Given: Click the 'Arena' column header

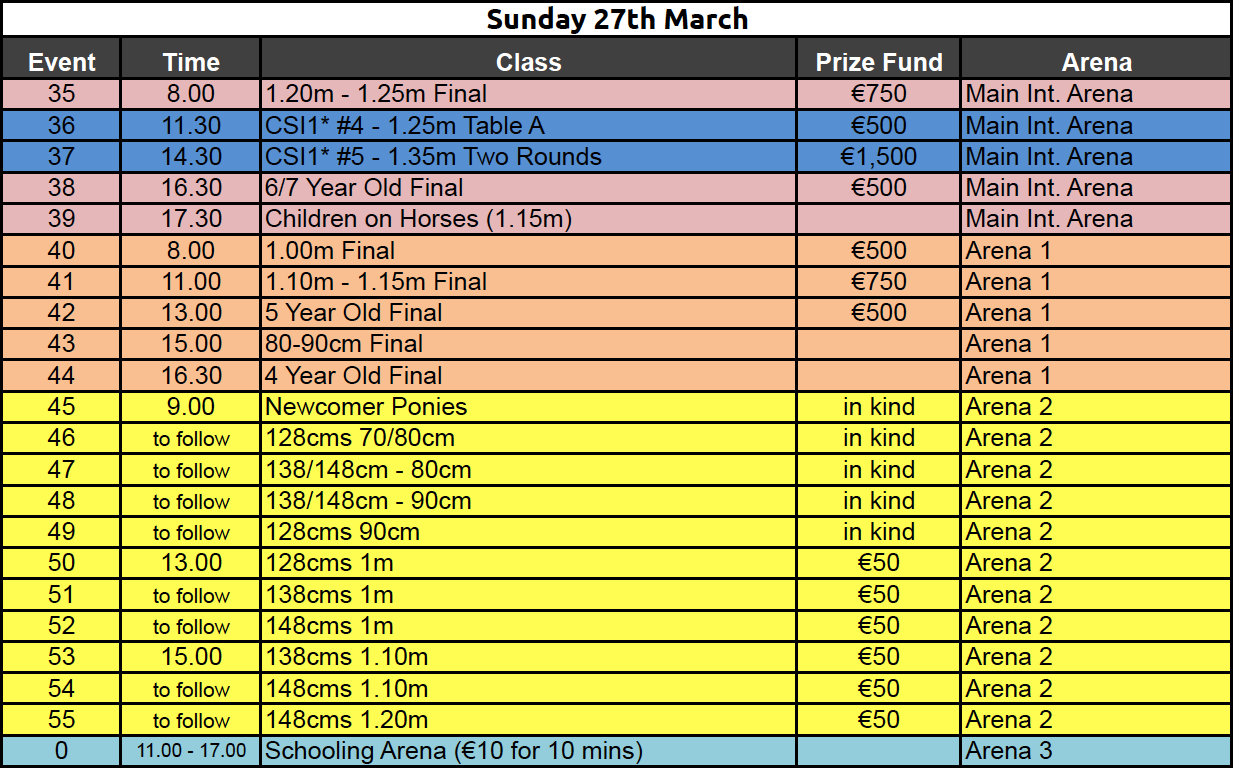Looking at the screenshot, I should tap(1096, 60).
